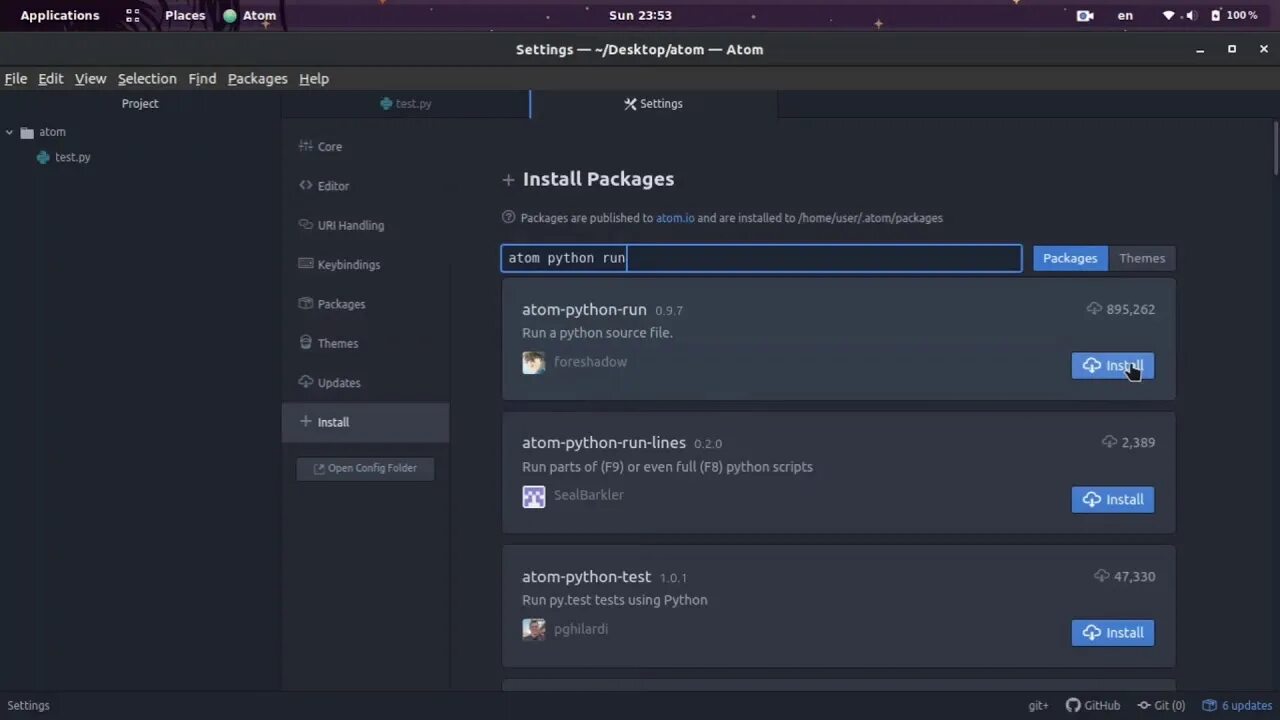Click the foreshadow author name
This screenshot has height=720, width=1280.
tap(590, 362)
